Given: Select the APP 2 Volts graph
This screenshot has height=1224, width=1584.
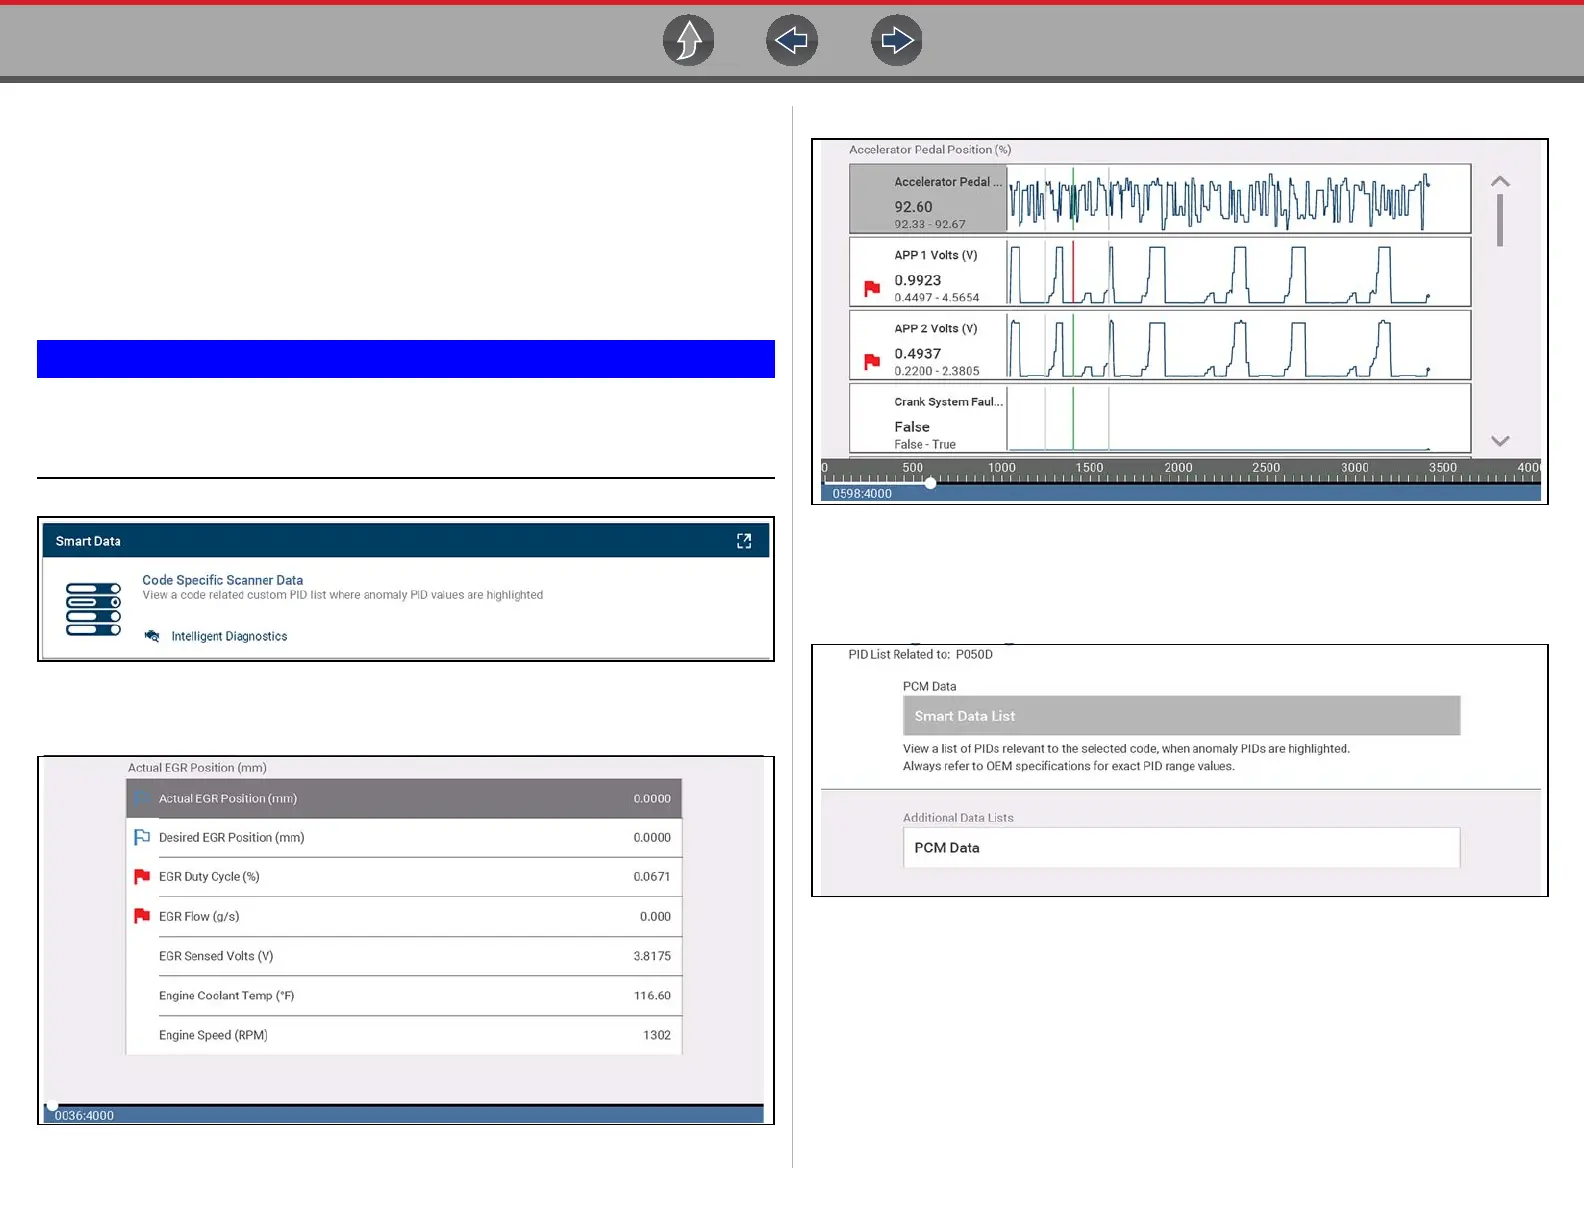Looking at the screenshot, I should tap(1160, 345).
